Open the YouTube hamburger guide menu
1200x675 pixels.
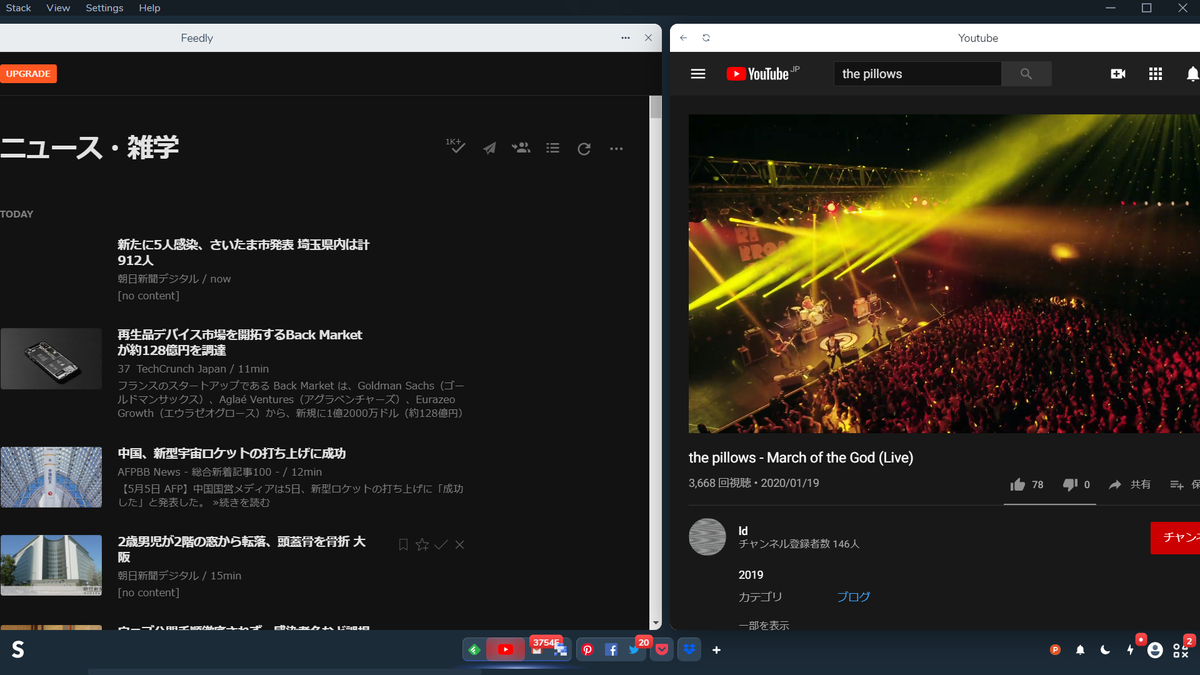[x=698, y=74]
